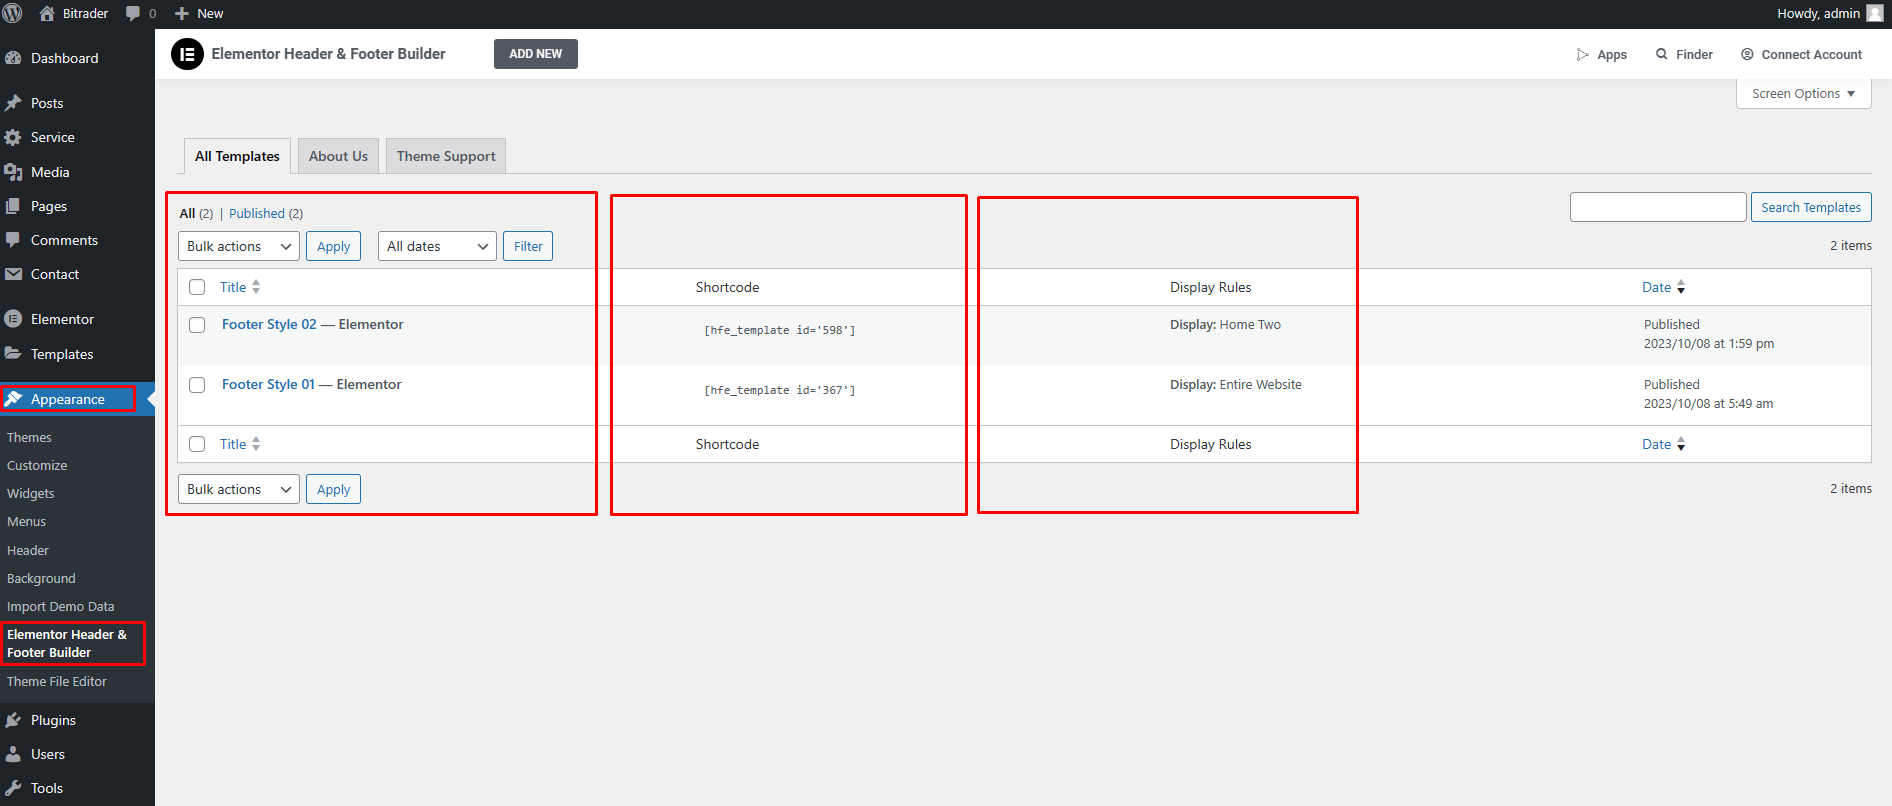Click the Plugins icon in sidebar

(13, 720)
